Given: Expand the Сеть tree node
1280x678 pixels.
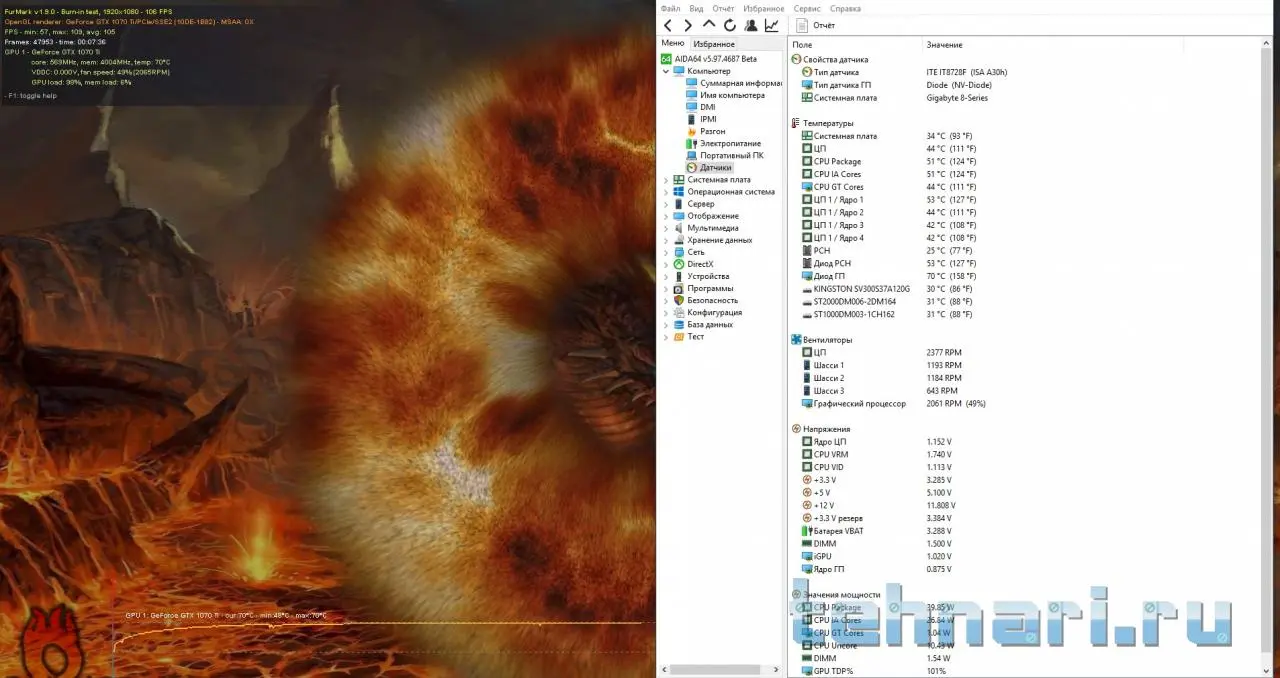Looking at the screenshot, I should coord(666,252).
